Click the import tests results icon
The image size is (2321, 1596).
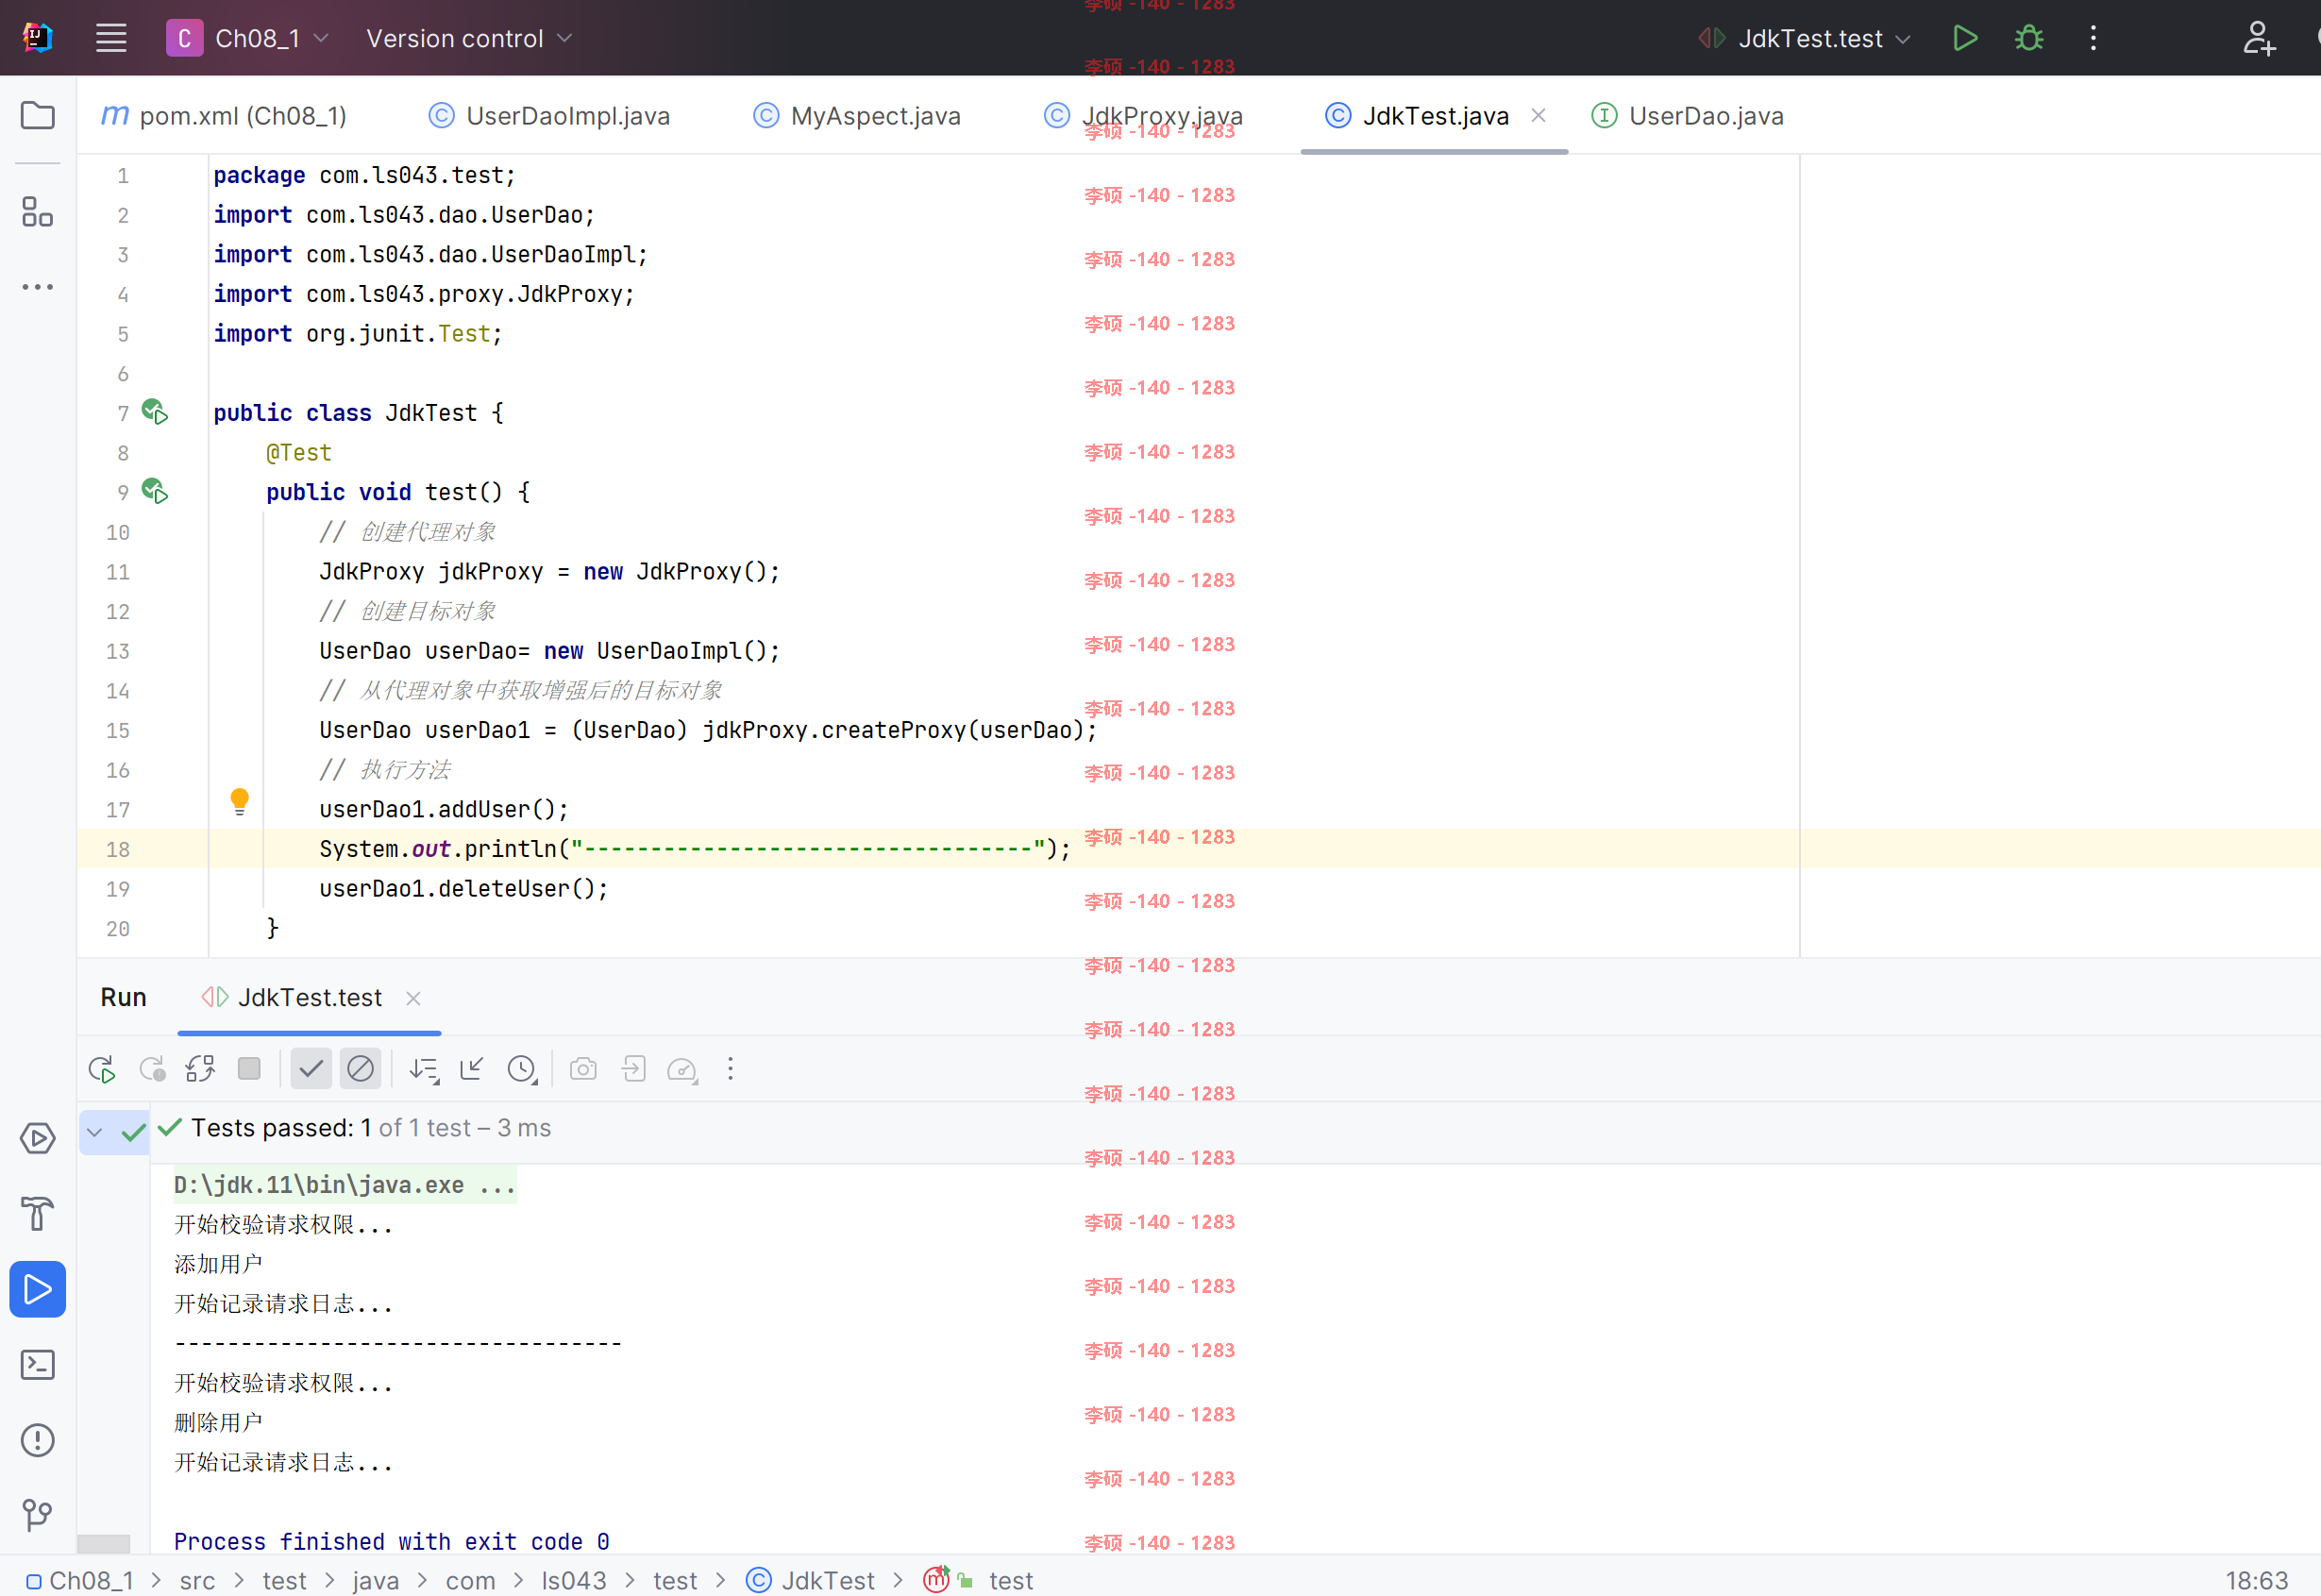click(x=633, y=1069)
